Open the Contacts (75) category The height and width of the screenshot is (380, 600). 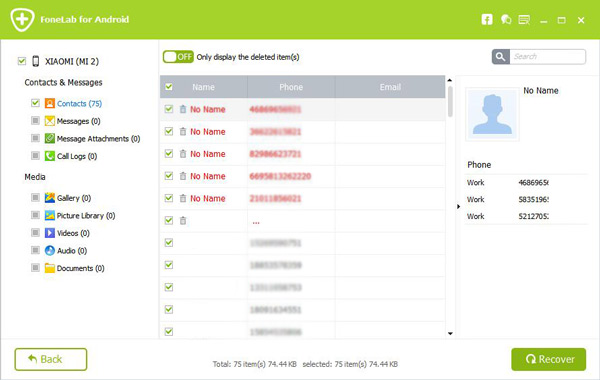pyautogui.click(x=80, y=104)
